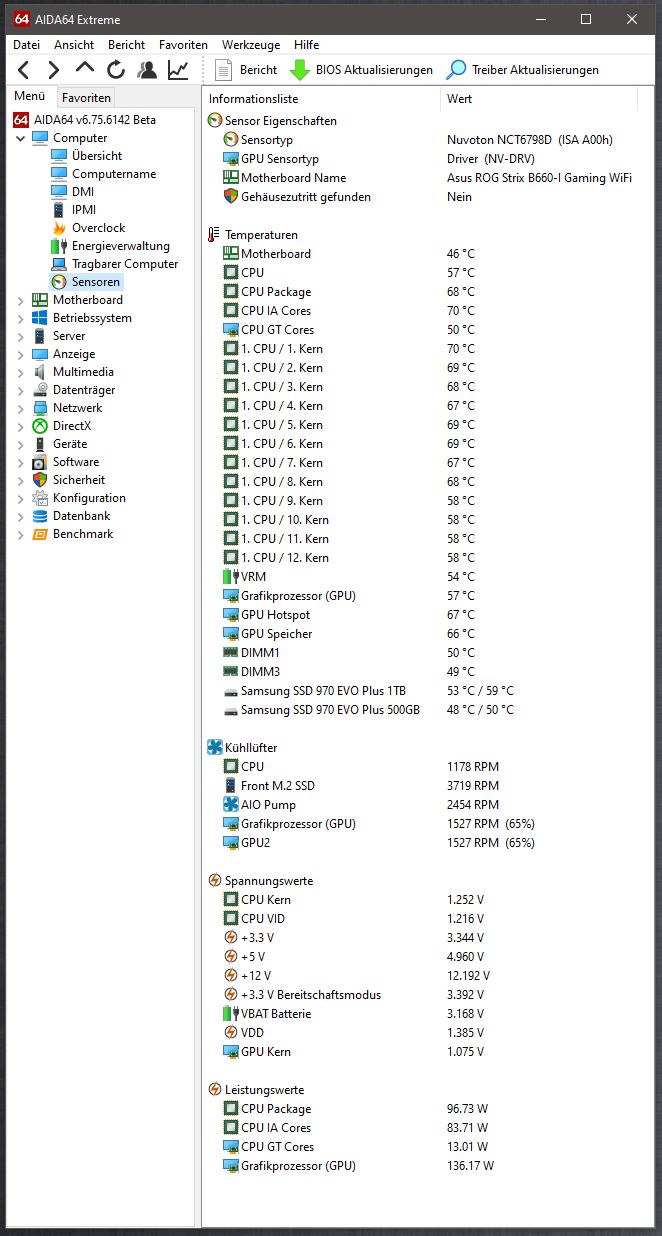This screenshot has width=662, height=1236.
Task: Click the Gehäusezutritt gefunden shield icon
Action: 231,197
